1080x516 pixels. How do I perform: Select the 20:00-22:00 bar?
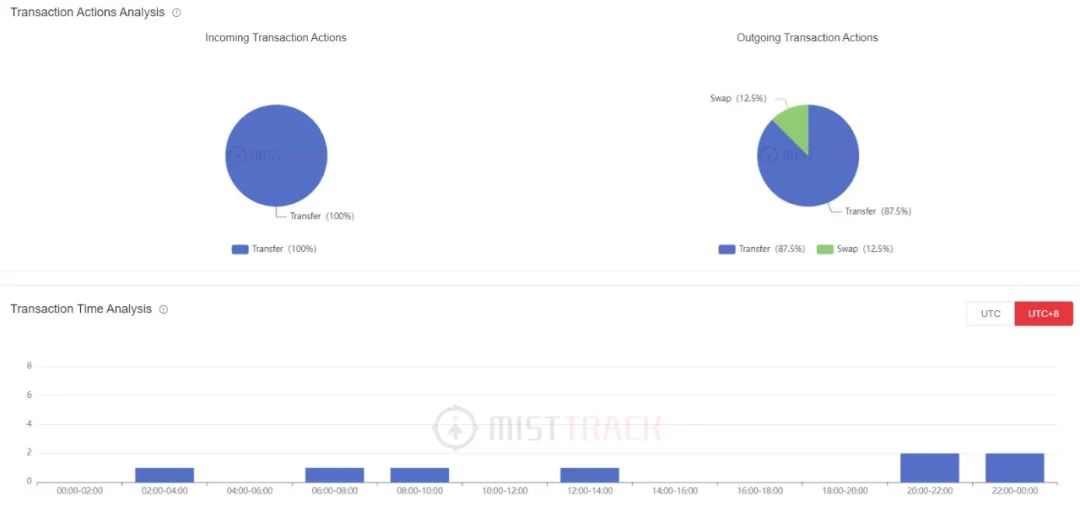[x=930, y=468]
